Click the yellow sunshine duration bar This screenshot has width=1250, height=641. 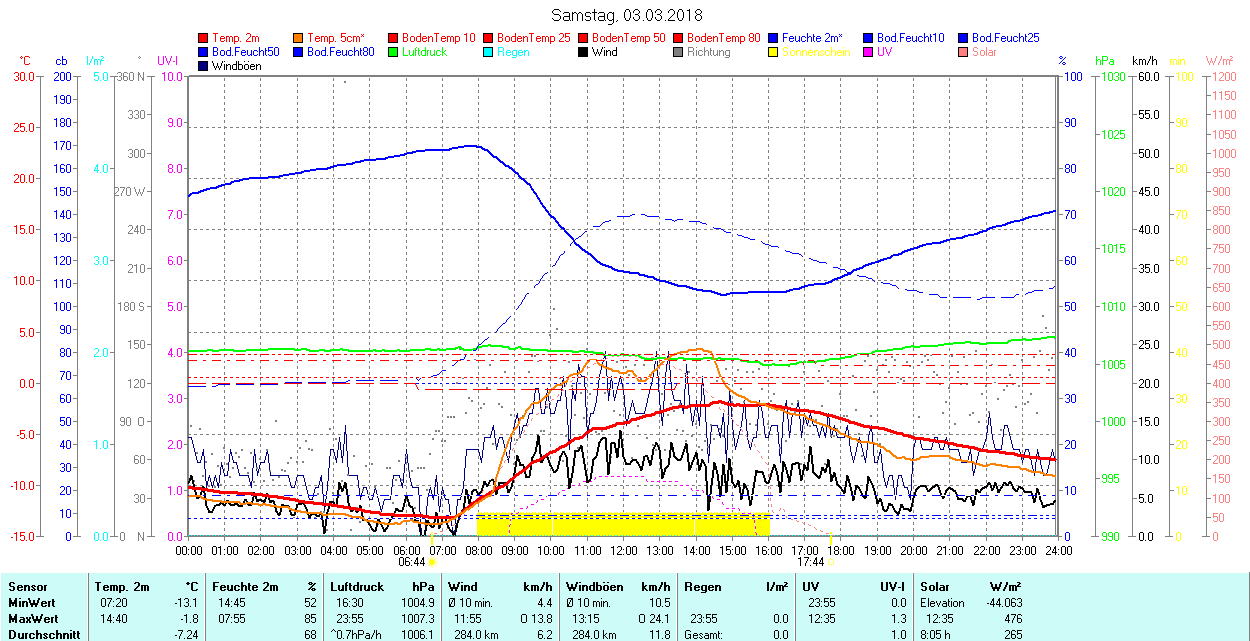tap(622, 524)
